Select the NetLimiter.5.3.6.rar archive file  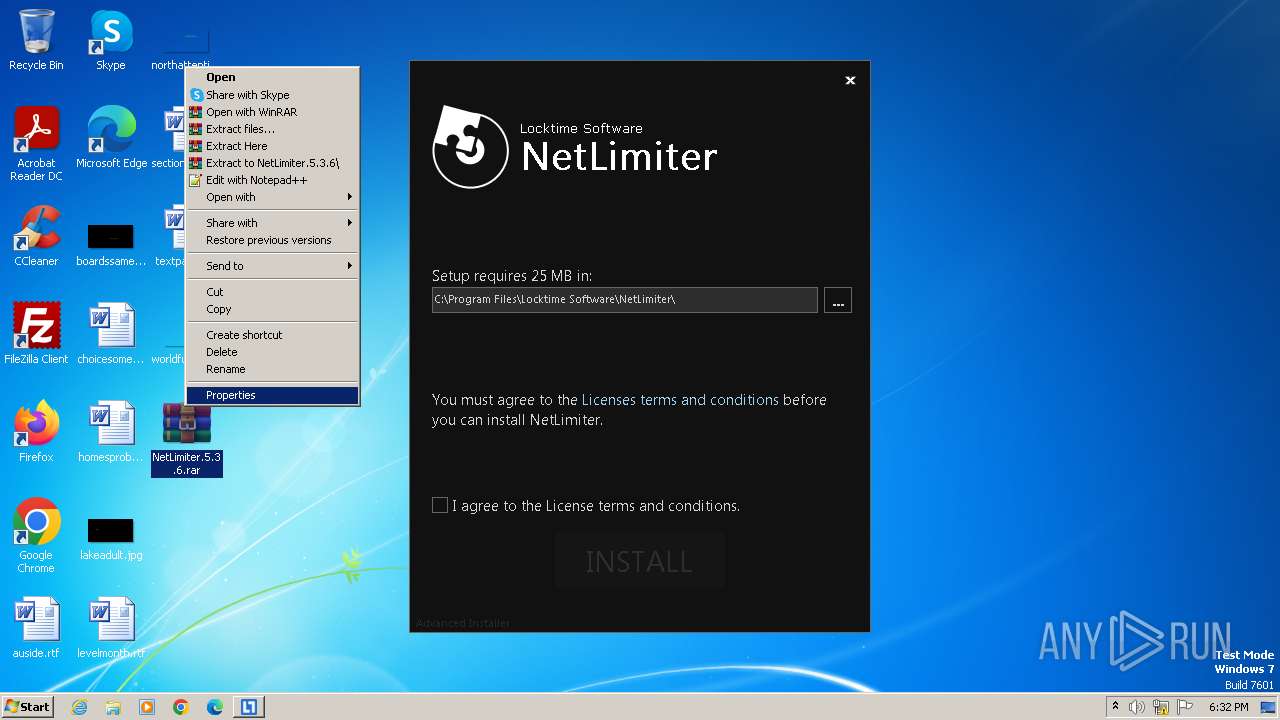[x=187, y=440]
